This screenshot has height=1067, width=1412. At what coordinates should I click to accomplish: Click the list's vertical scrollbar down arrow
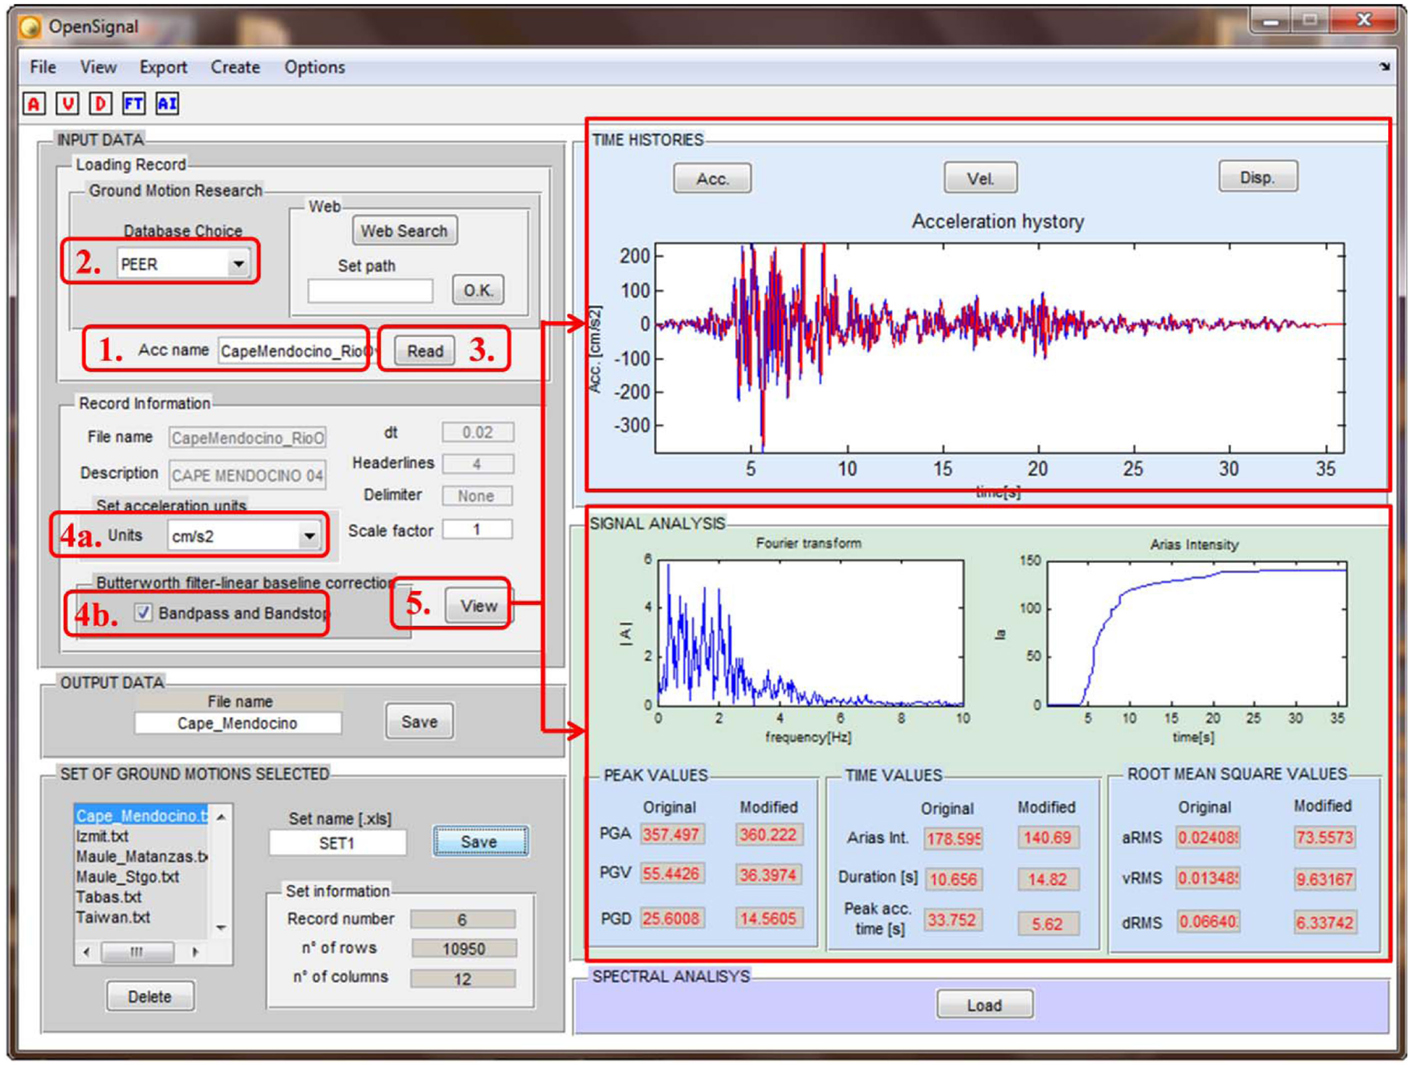click(x=221, y=928)
